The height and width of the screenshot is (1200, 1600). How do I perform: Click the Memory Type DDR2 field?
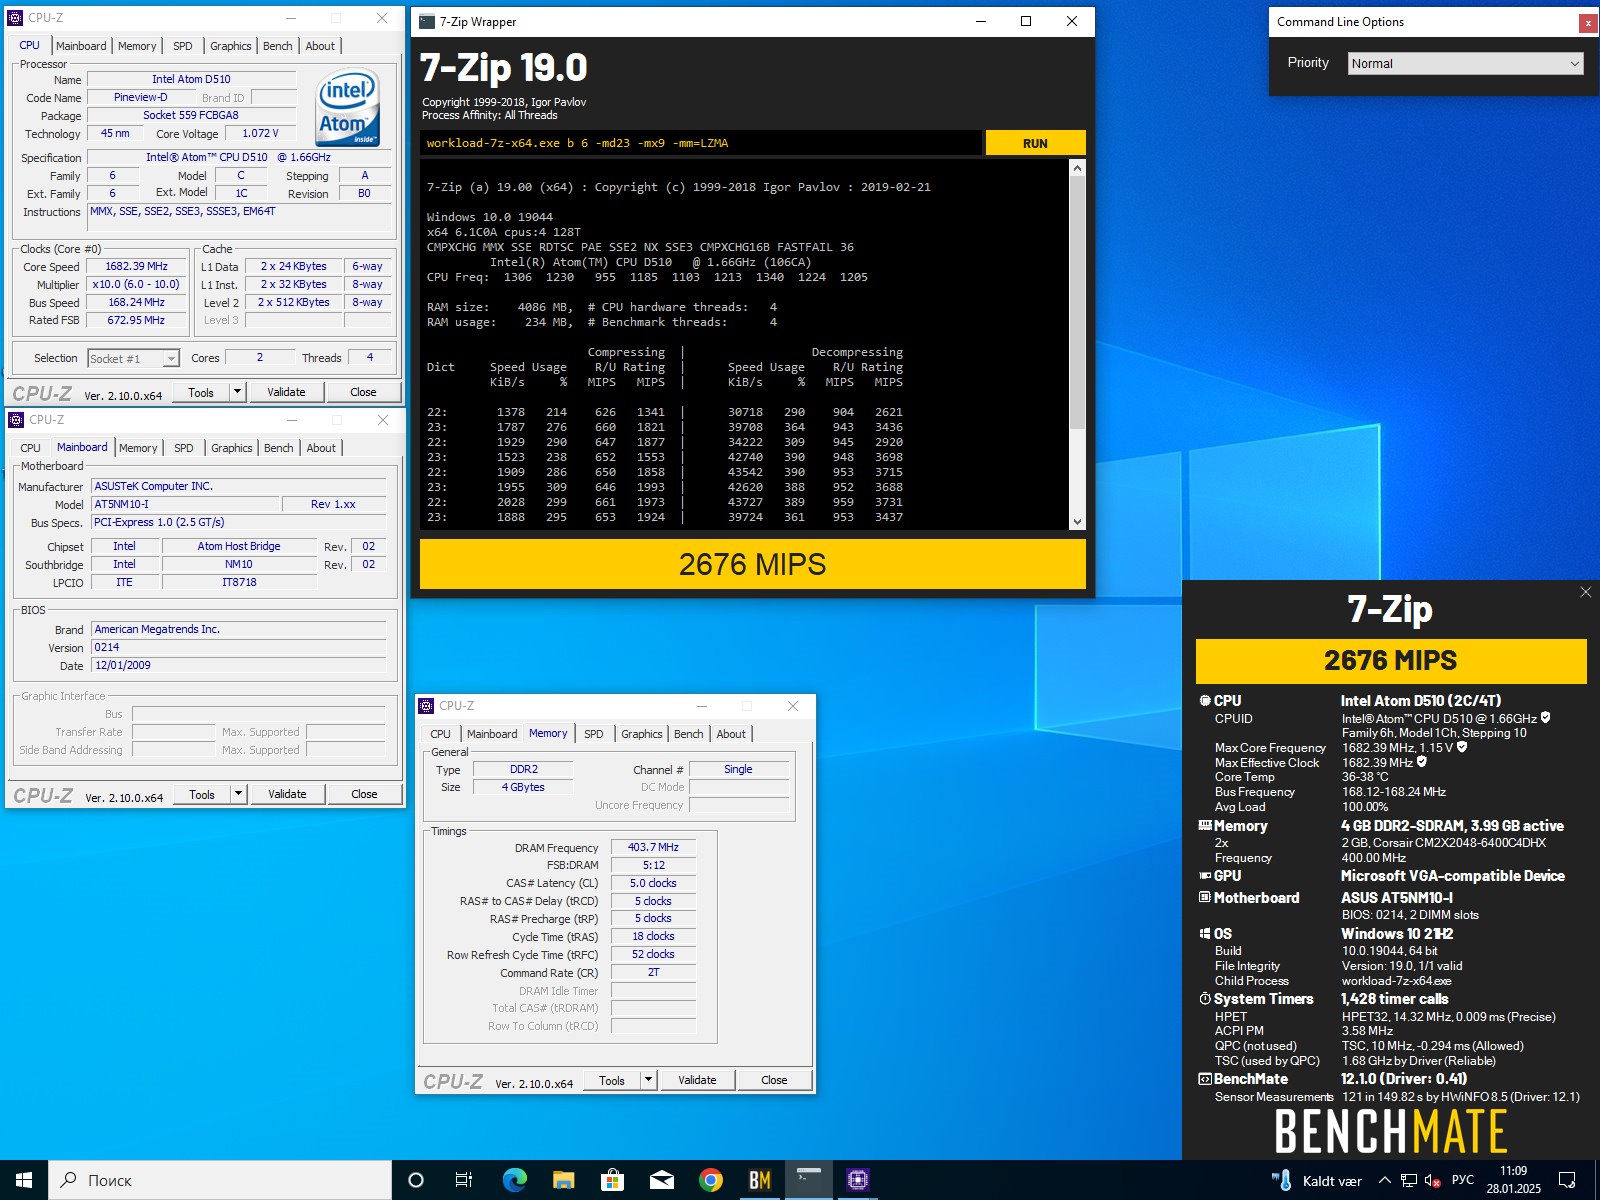tap(523, 770)
